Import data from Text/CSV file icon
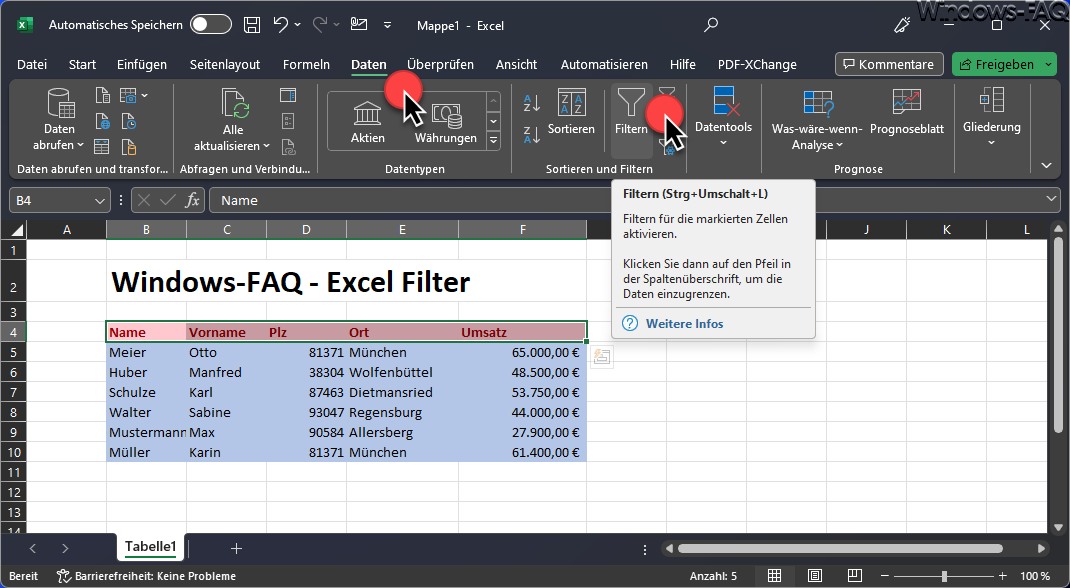The image size is (1070, 588). pos(102,95)
